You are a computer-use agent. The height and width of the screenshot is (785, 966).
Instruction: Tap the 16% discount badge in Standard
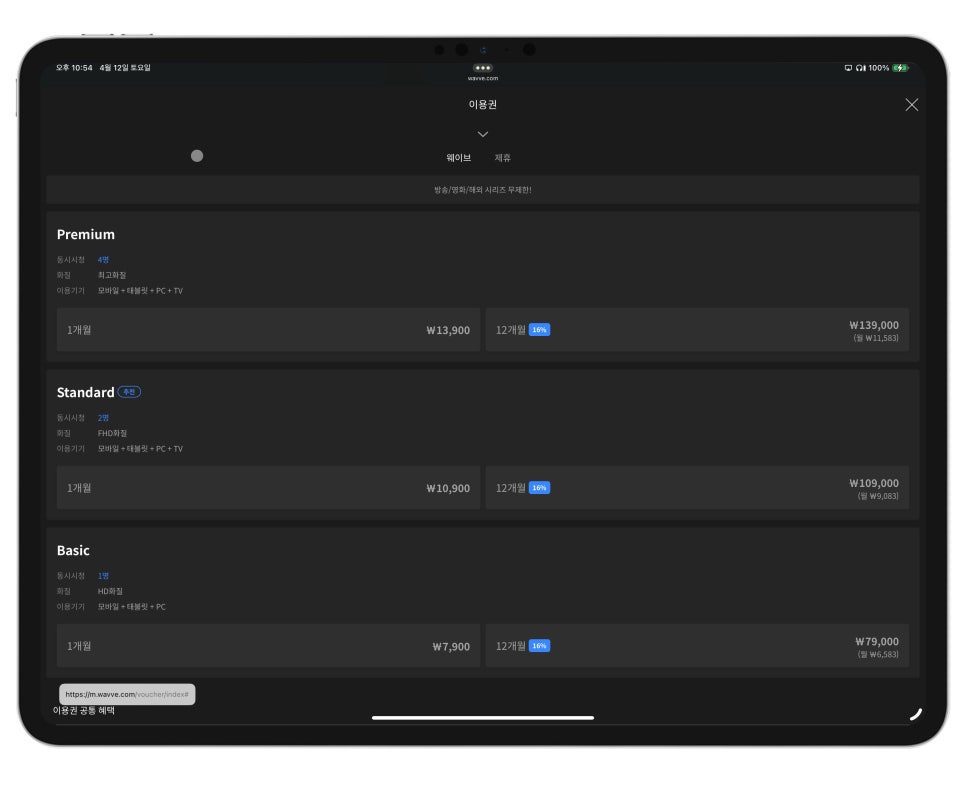[x=539, y=487]
